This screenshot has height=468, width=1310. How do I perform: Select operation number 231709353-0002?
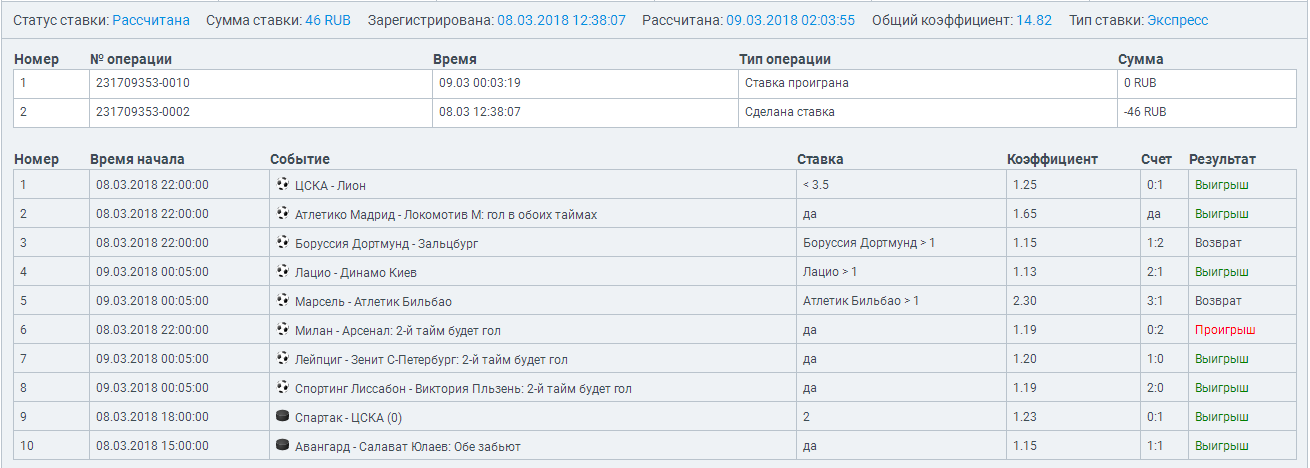pos(143,112)
